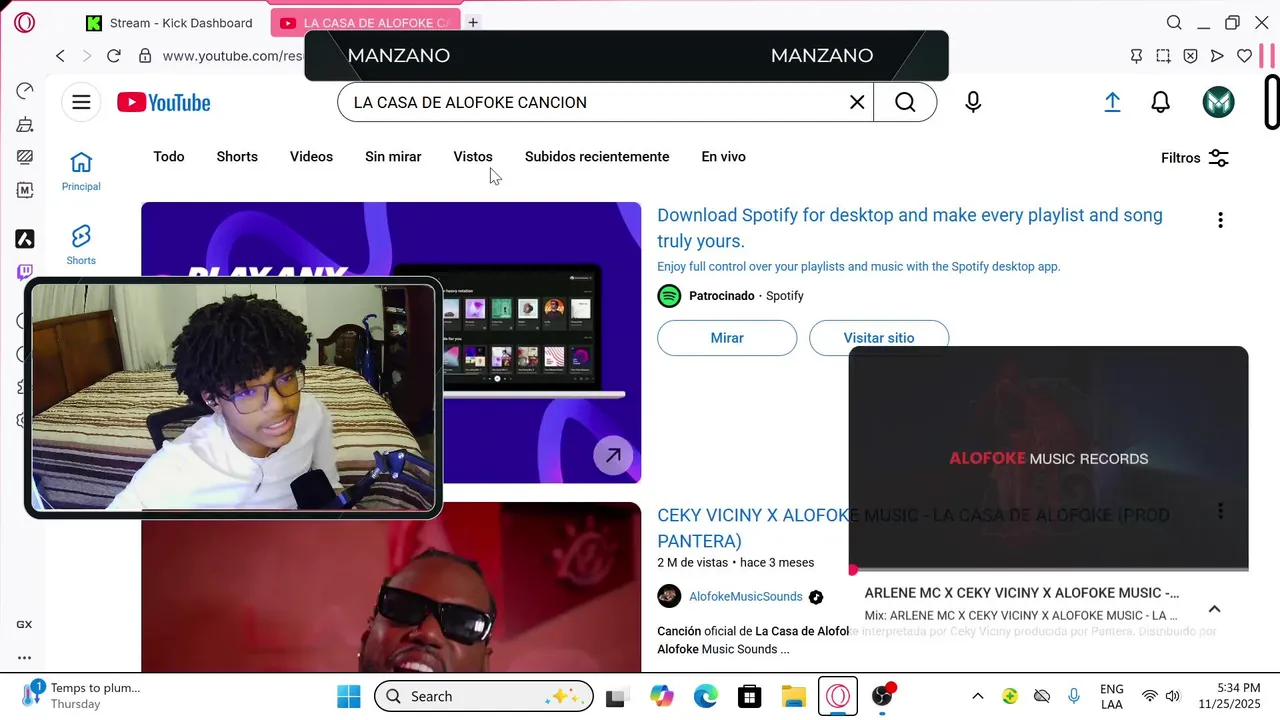Open the Spotify ad thumbnail

(391, 342)
